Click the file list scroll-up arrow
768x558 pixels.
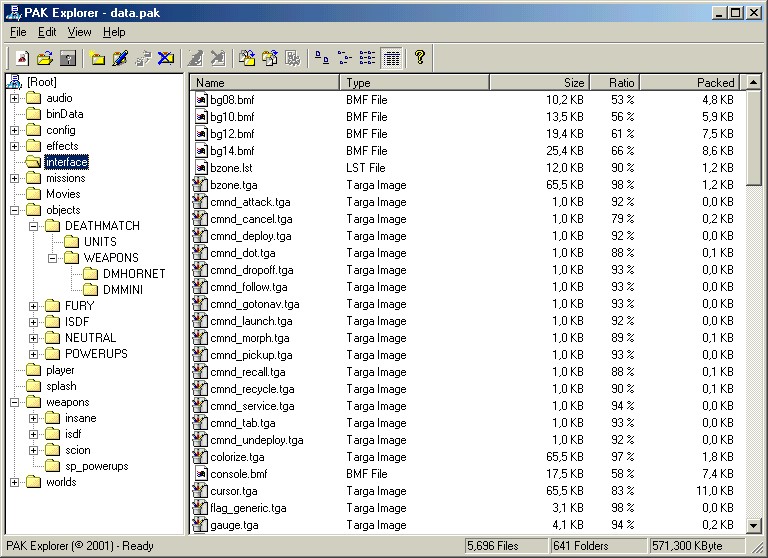753,82
